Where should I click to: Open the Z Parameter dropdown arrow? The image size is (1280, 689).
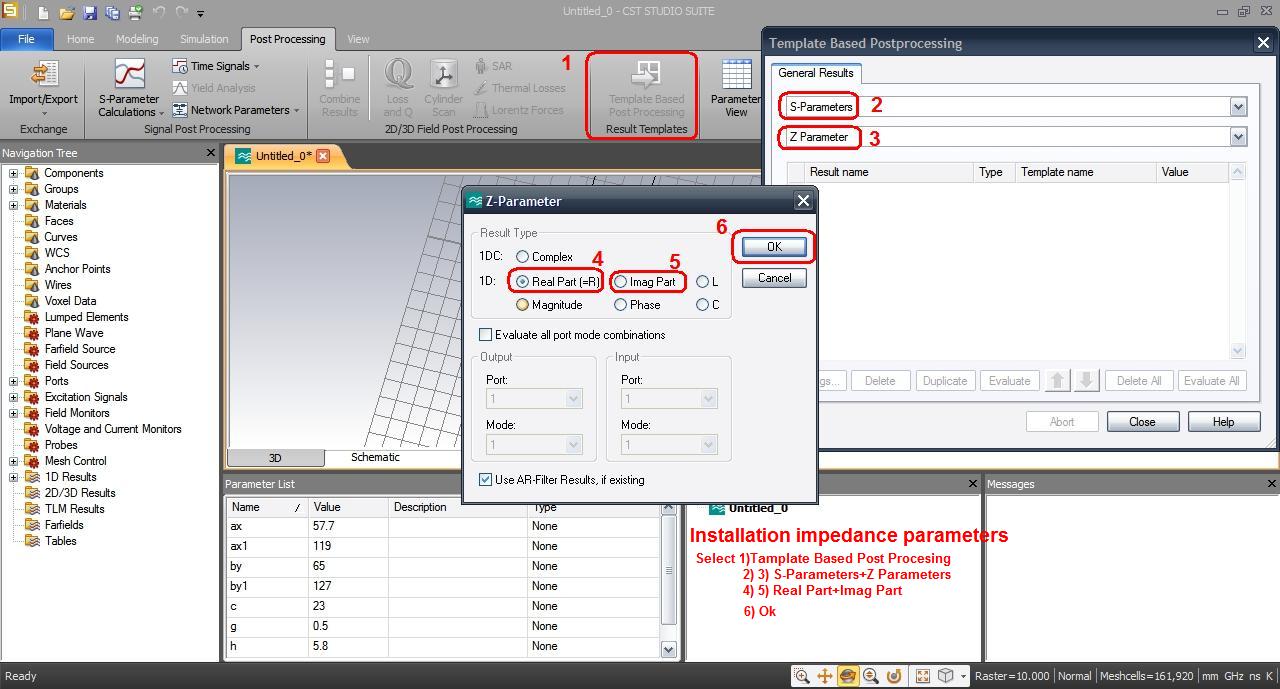point(1238,137)
